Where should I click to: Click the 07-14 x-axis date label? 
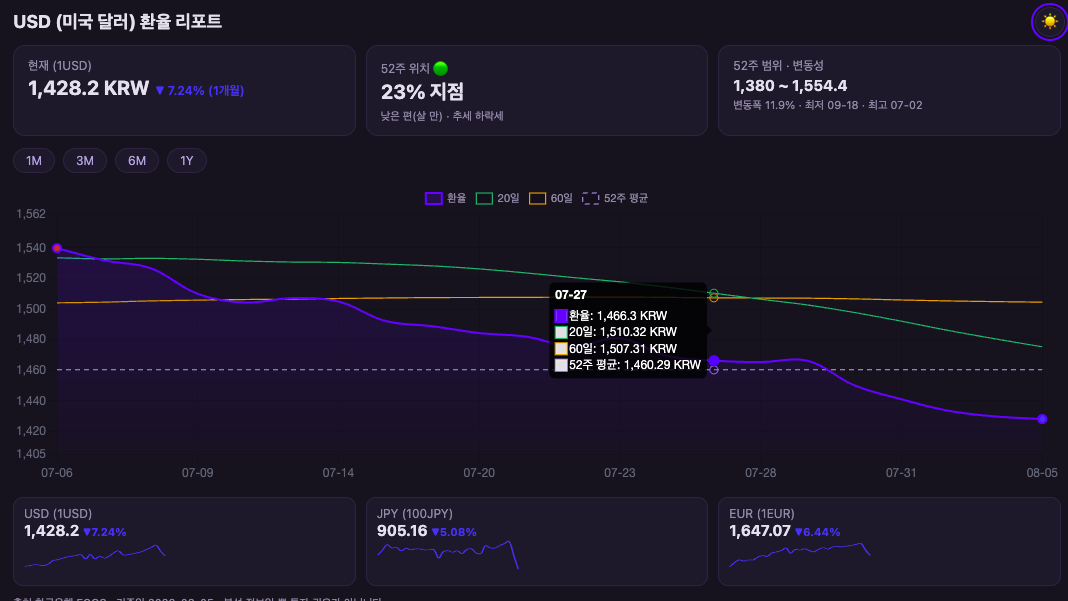click(338, 473)
